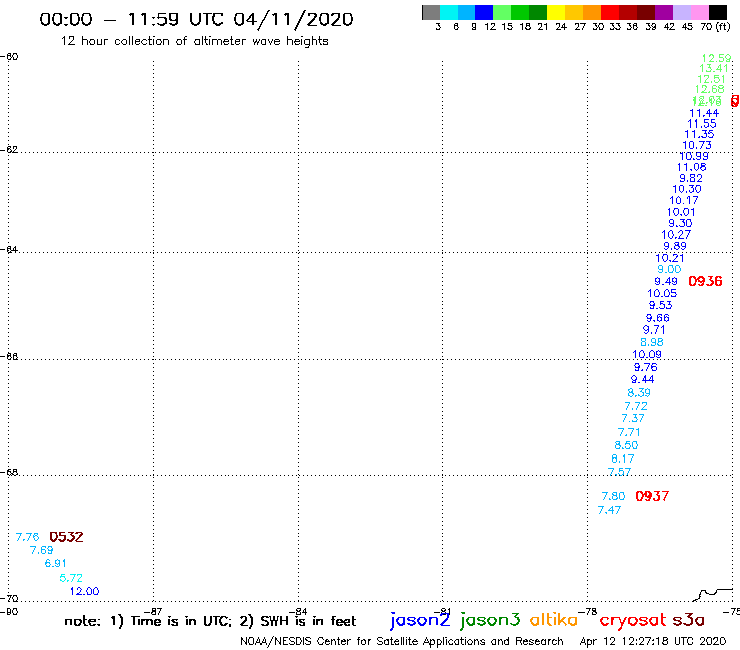Click the 10.17 wave height value
Screen dimensions: 740x650
(683, 201)
